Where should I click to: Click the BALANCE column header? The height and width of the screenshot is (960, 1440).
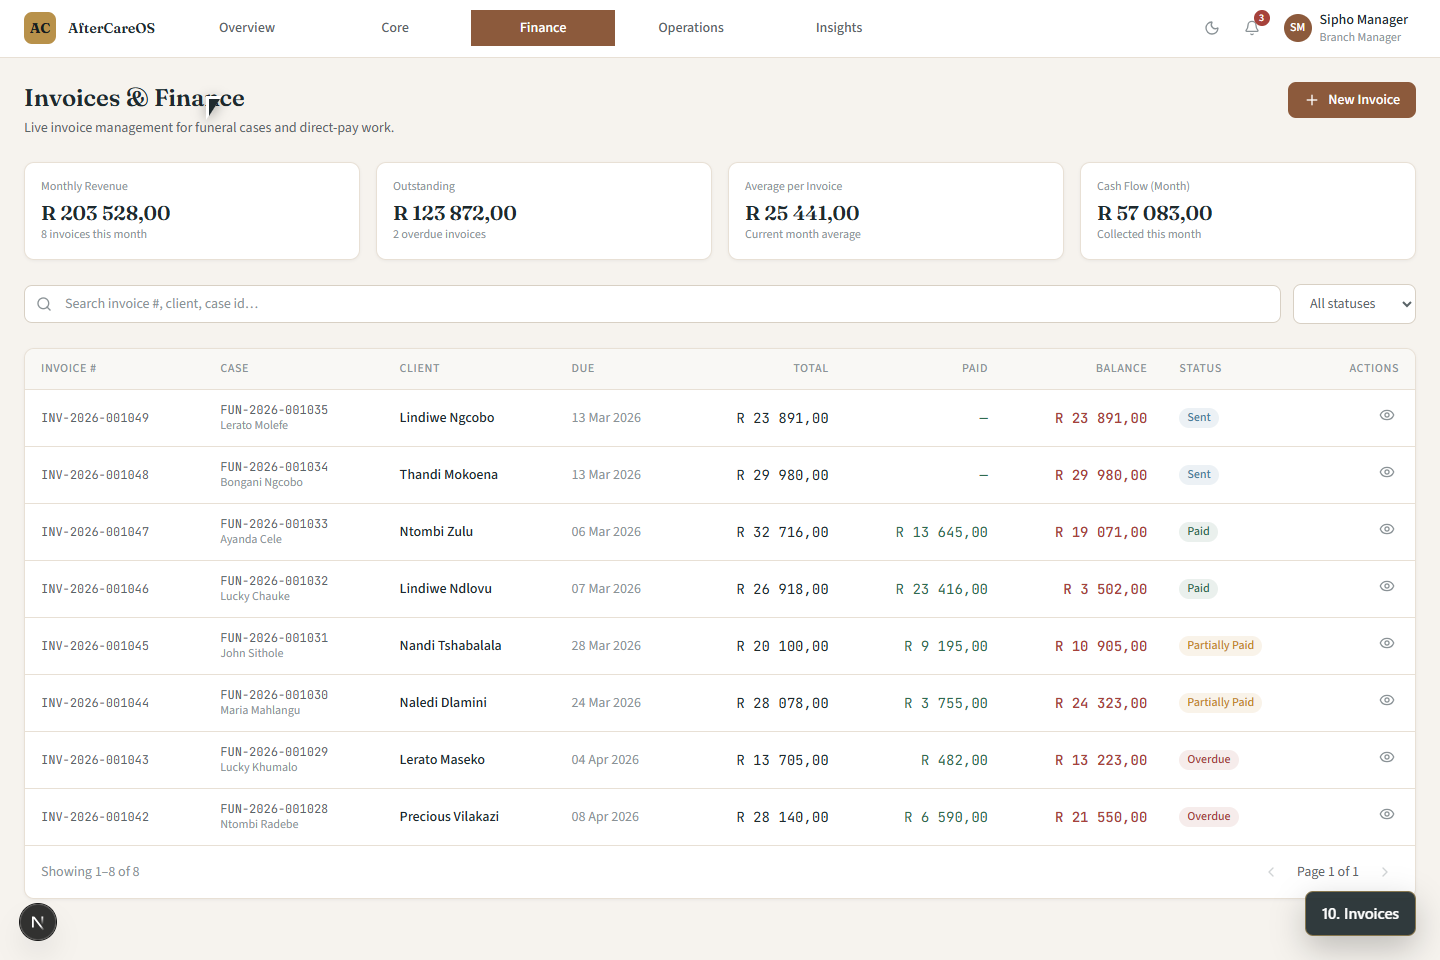pyautogui.click(x=1121, y=369)
